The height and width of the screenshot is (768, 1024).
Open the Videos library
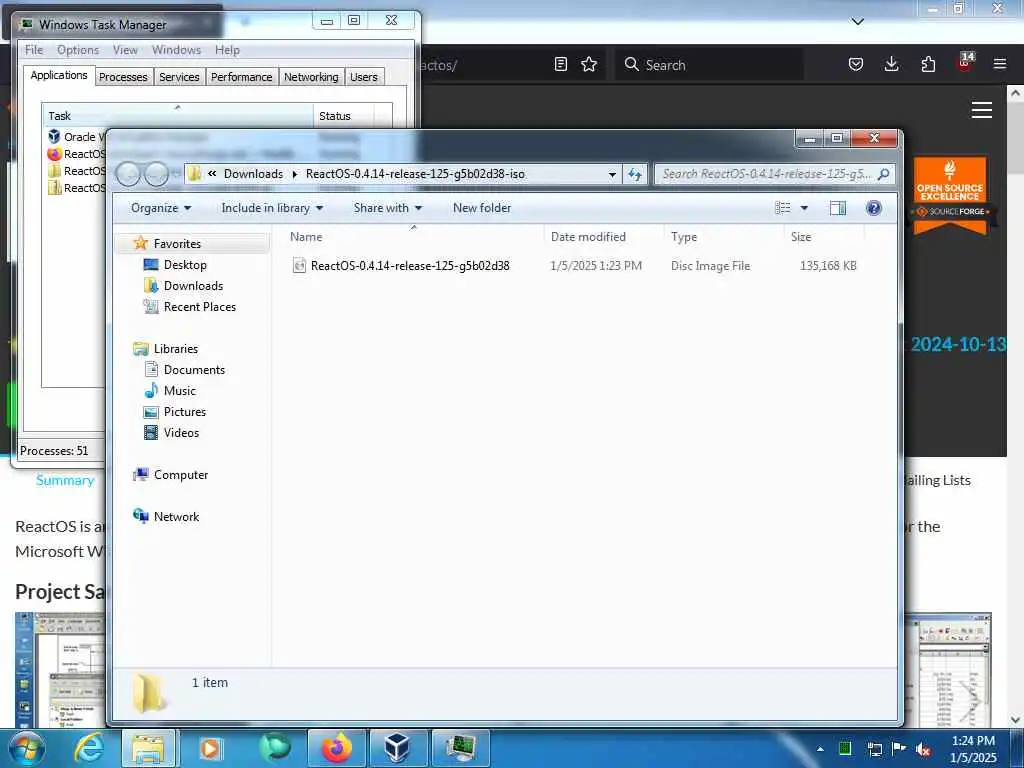(181, 432)
